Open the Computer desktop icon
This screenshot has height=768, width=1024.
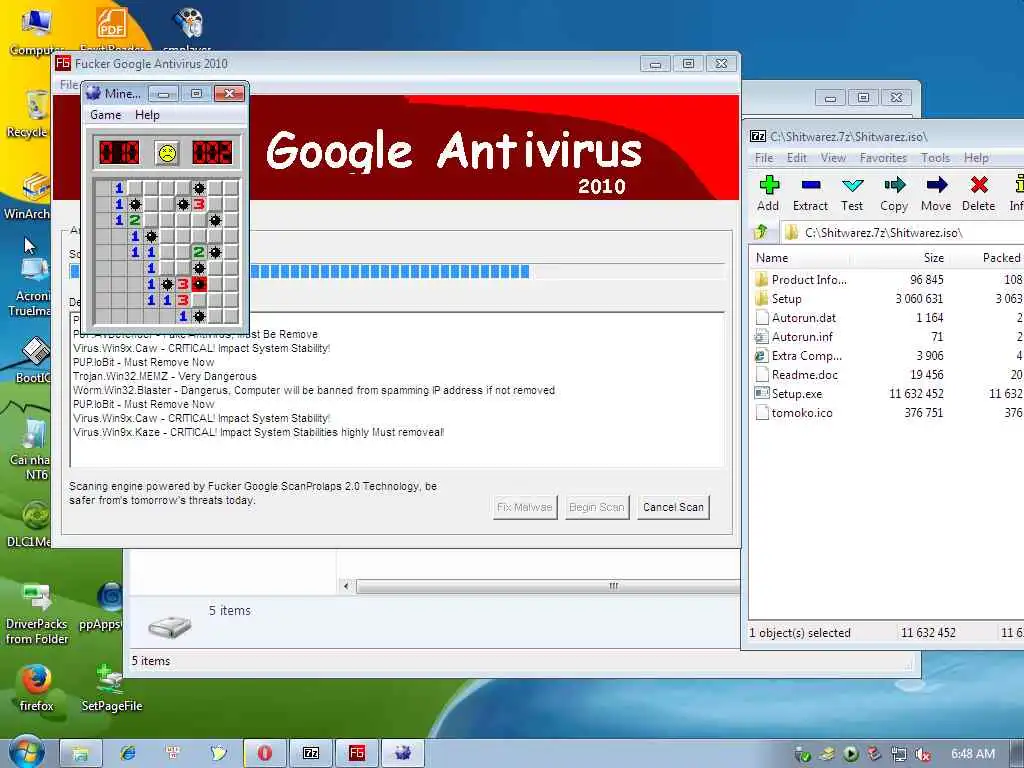36,31
